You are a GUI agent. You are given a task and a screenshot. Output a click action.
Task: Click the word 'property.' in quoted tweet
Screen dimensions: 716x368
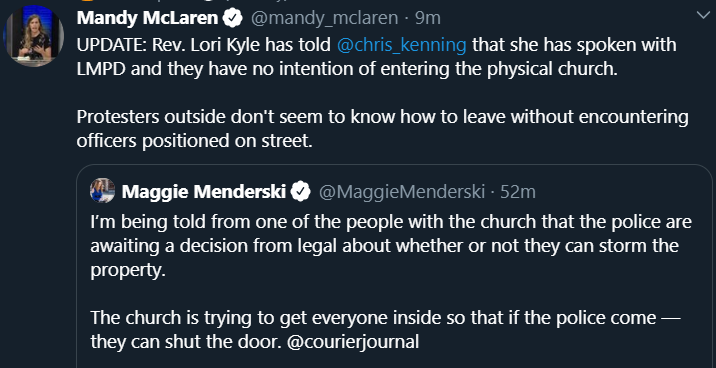pos(127,270)
